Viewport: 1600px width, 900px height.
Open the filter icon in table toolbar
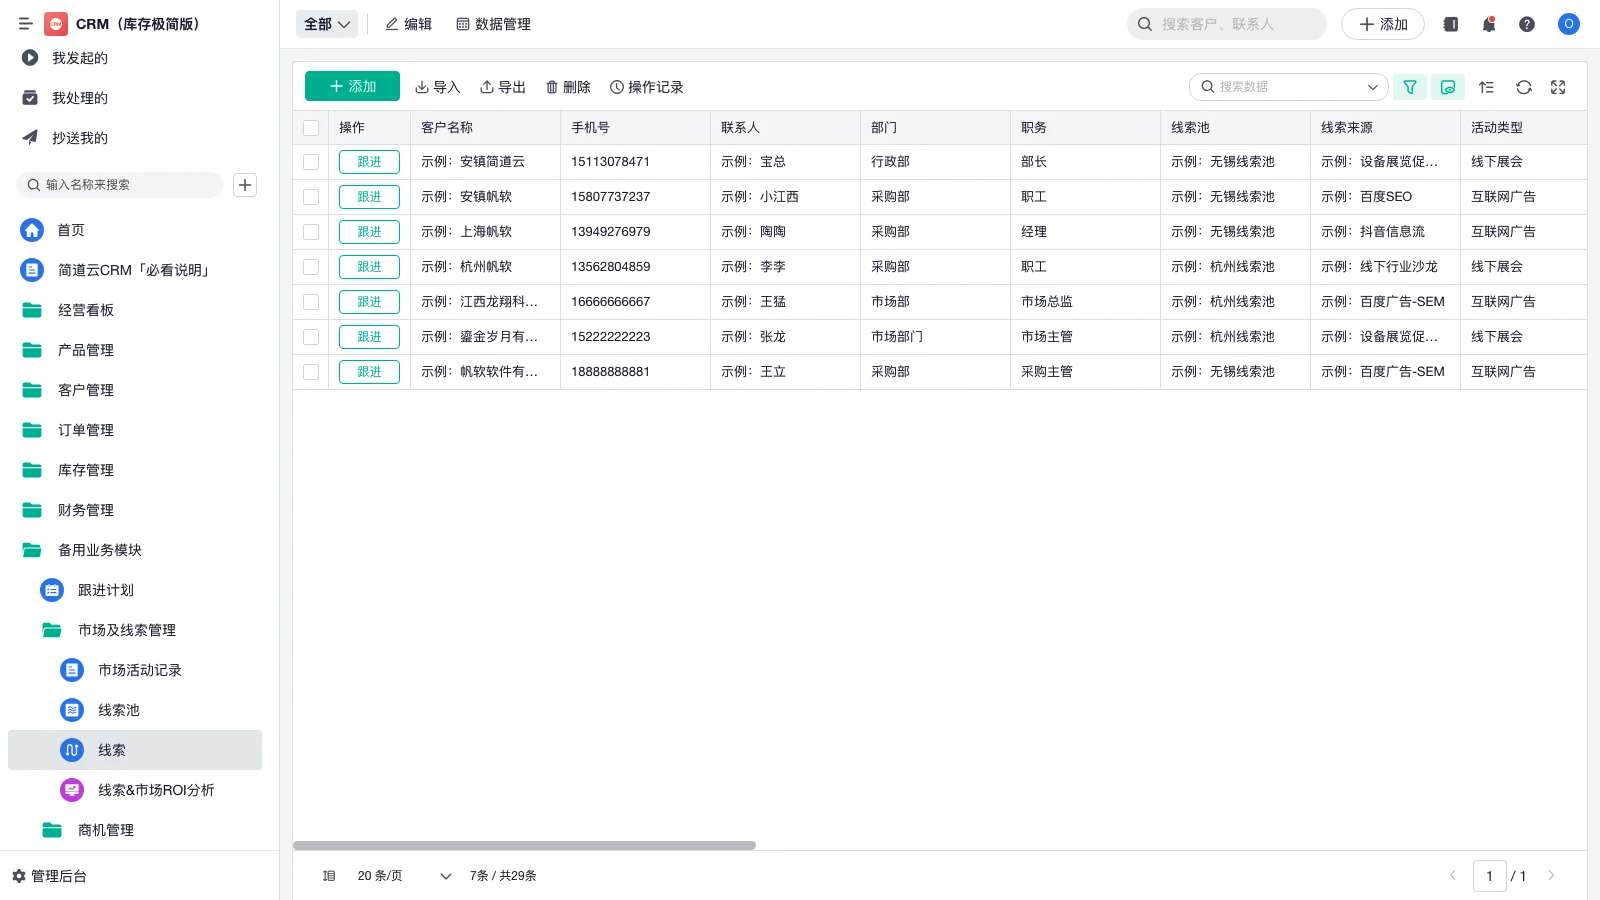(x=1409, y=87)
